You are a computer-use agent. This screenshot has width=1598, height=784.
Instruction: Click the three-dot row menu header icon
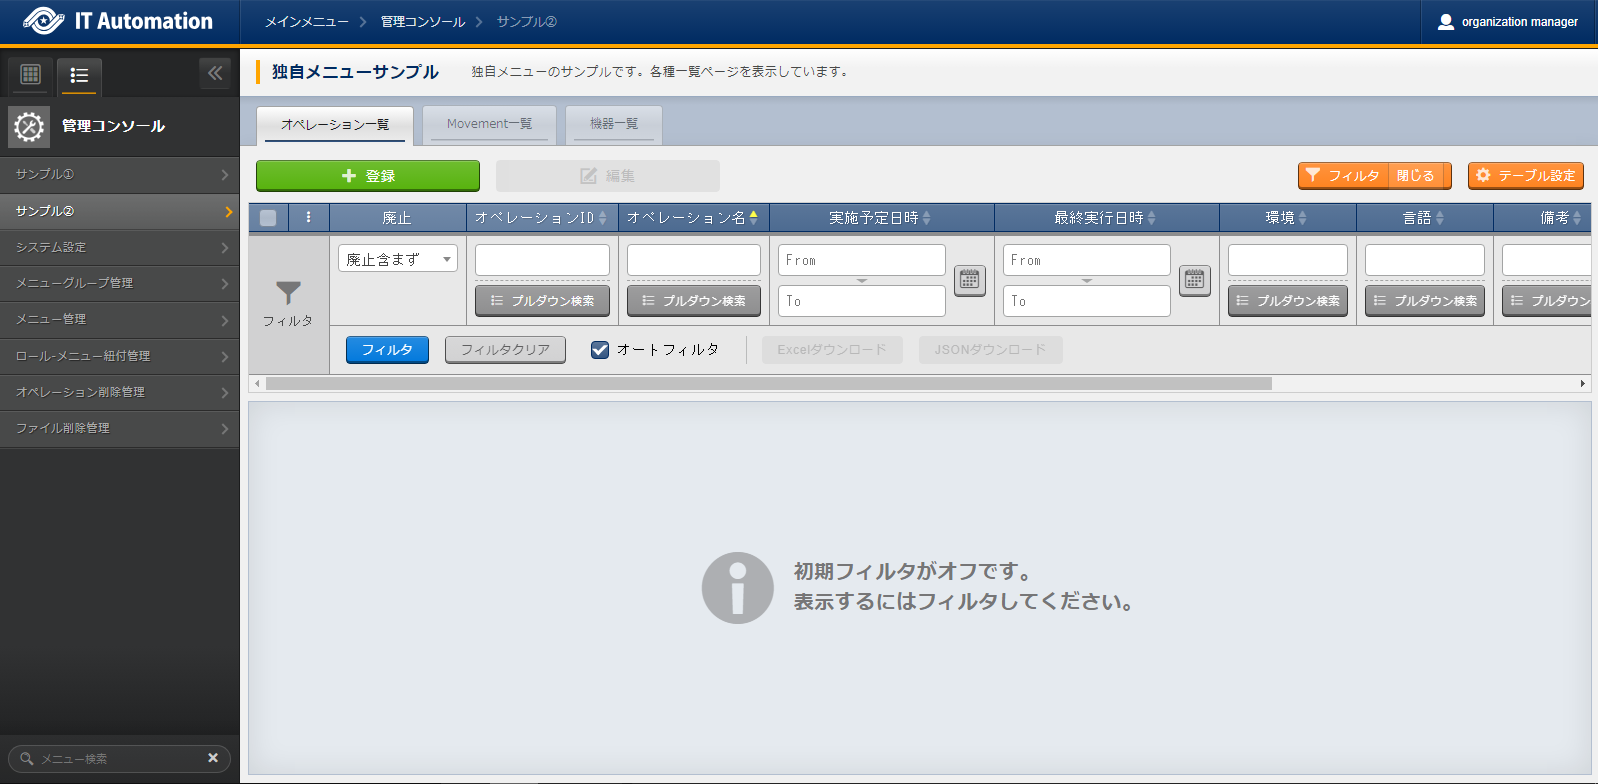pos(308,217)
